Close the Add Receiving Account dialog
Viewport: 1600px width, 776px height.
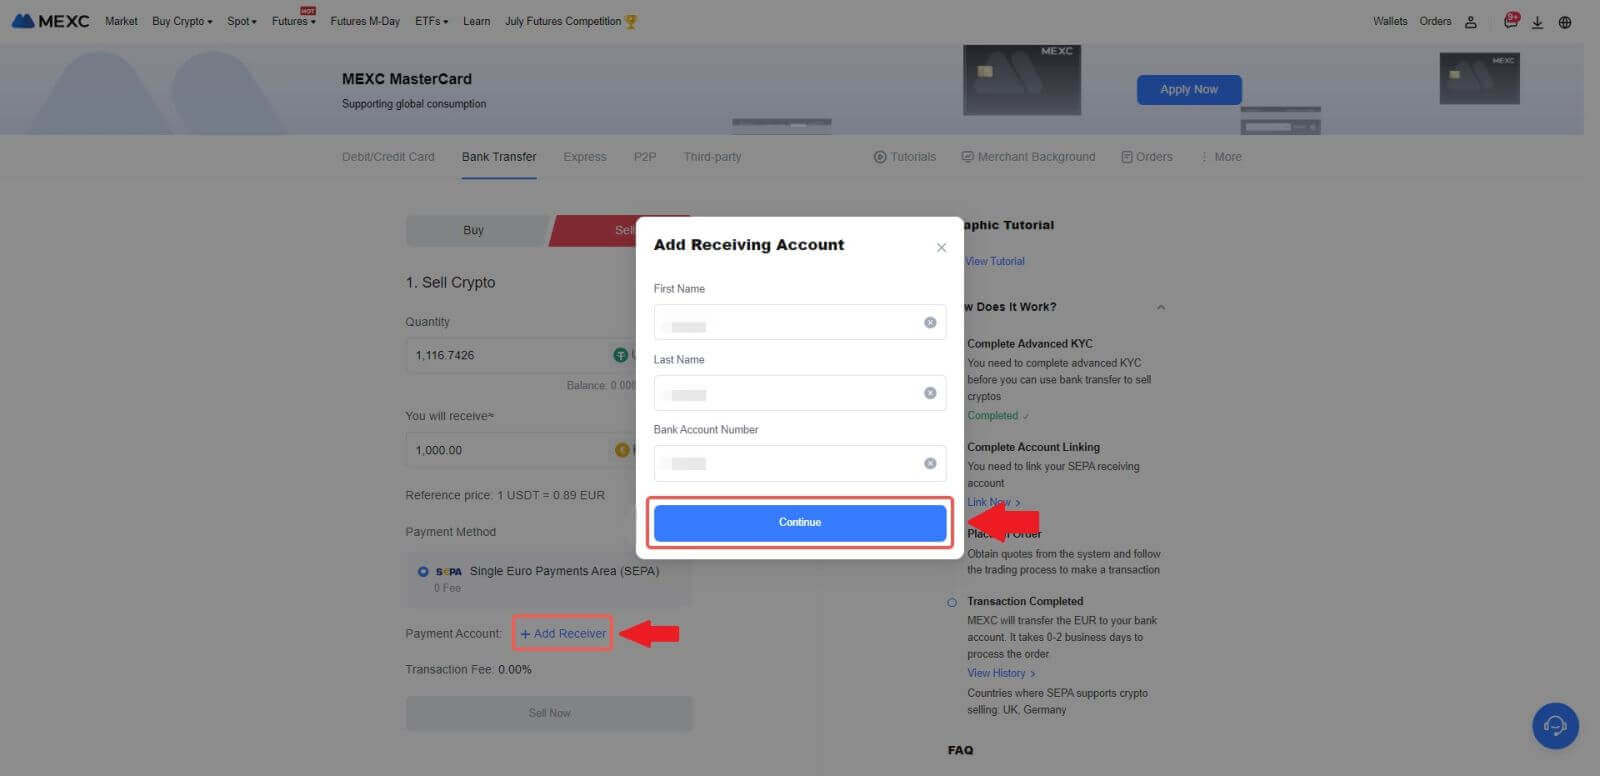[941, 247]
